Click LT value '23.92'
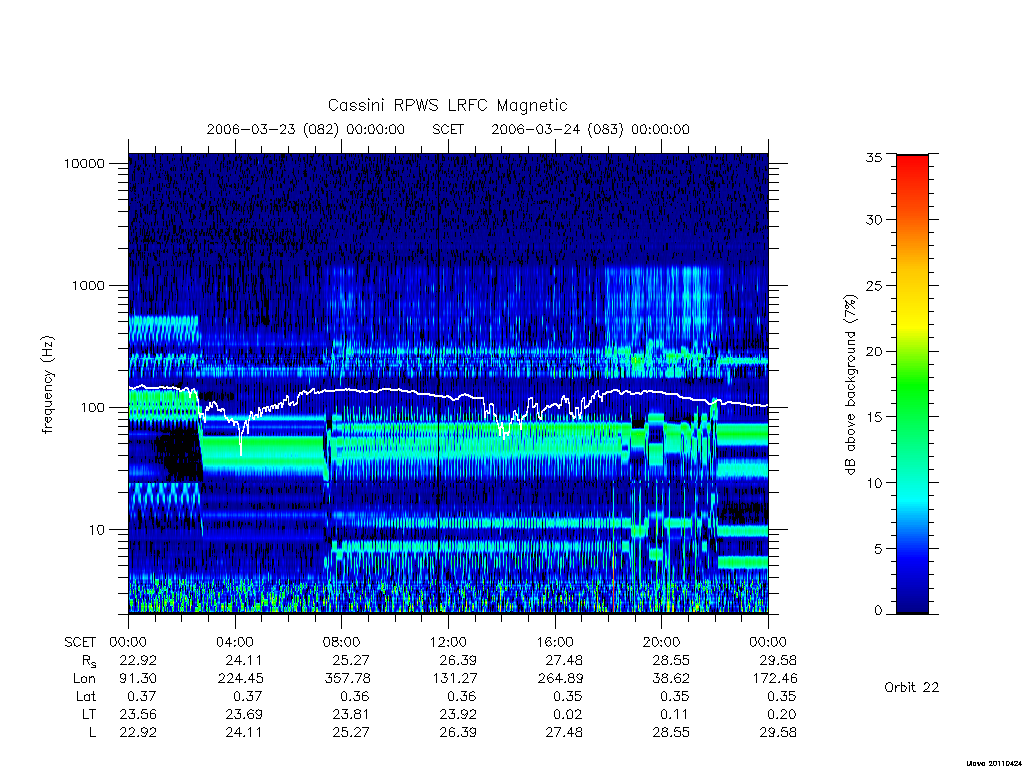This screenshot has height=768, width=1024. 458,714
